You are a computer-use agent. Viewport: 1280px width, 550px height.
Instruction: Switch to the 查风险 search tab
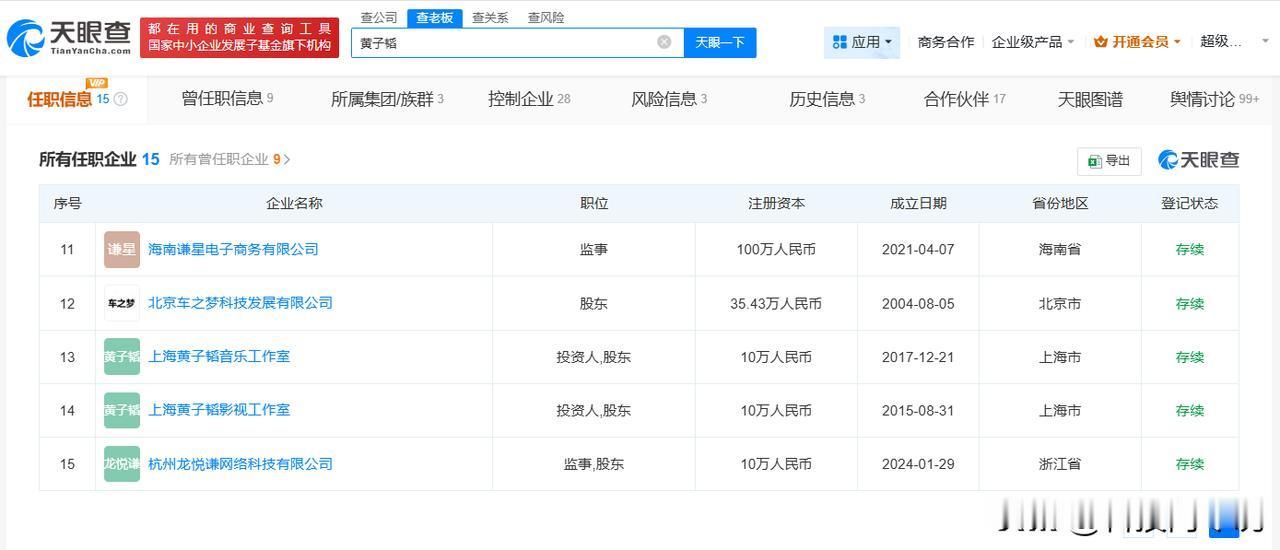(x=546, y=17)
